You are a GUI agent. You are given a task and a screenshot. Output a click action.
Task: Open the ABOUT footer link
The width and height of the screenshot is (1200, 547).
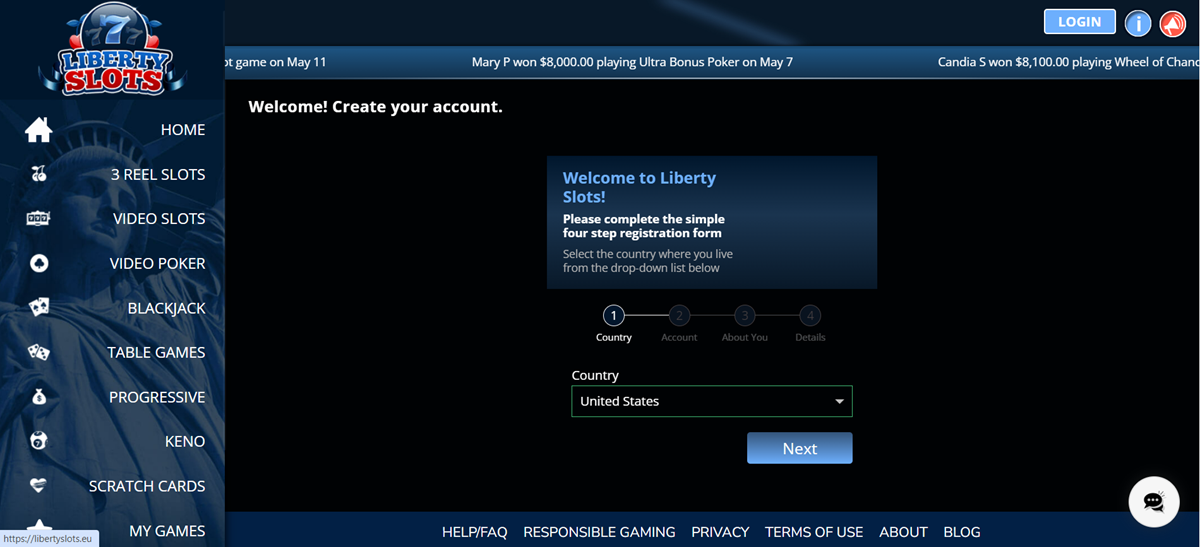[x=904, y=532]
